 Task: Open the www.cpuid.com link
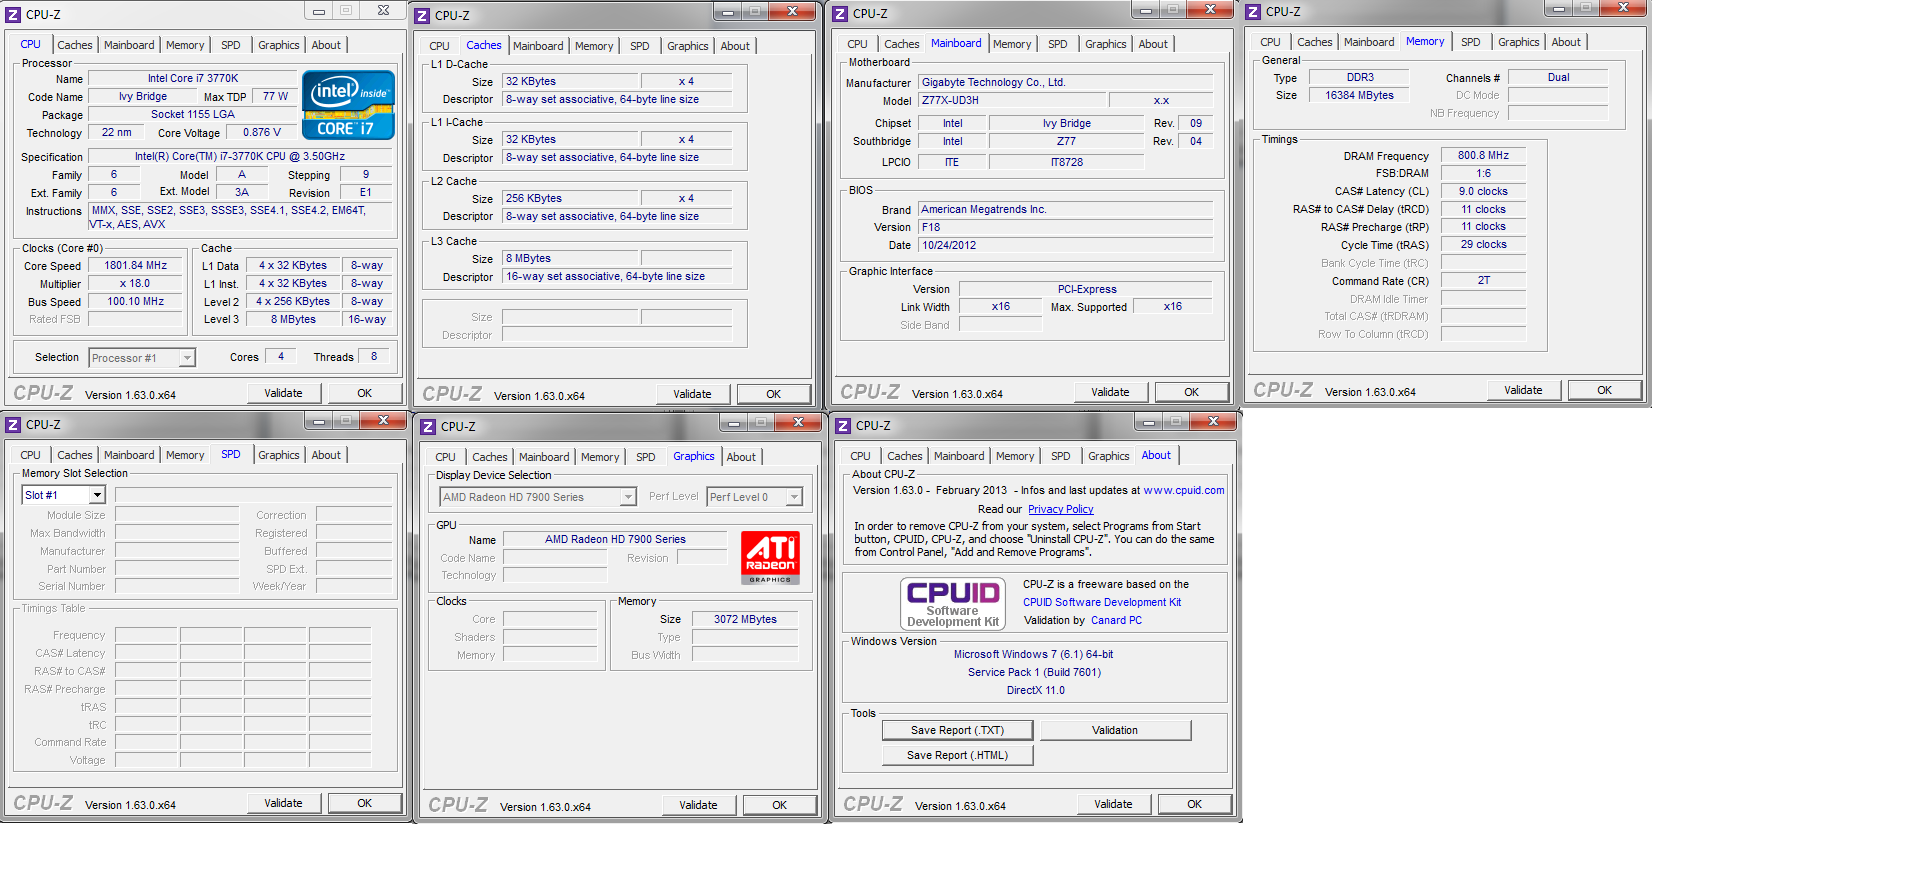point(1183,490)
